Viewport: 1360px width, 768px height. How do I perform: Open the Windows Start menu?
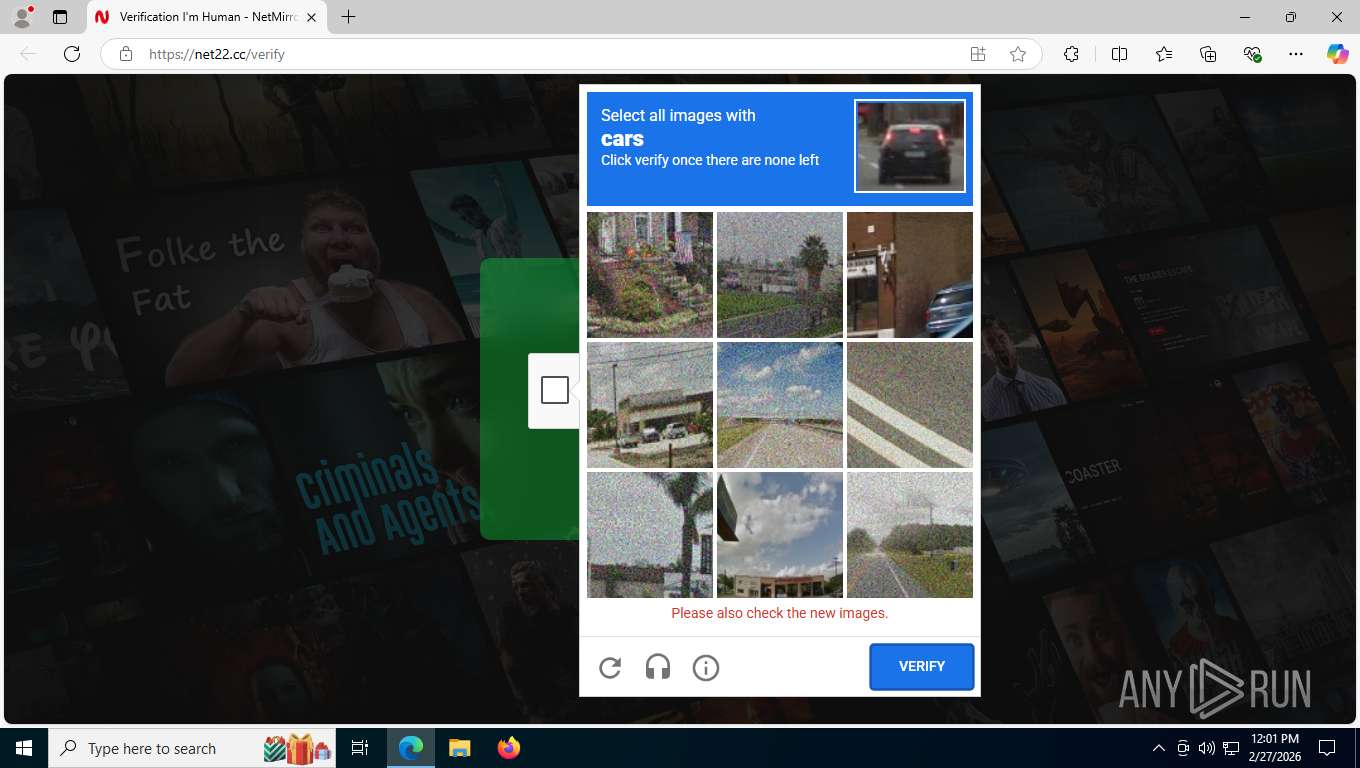(24, 748)
